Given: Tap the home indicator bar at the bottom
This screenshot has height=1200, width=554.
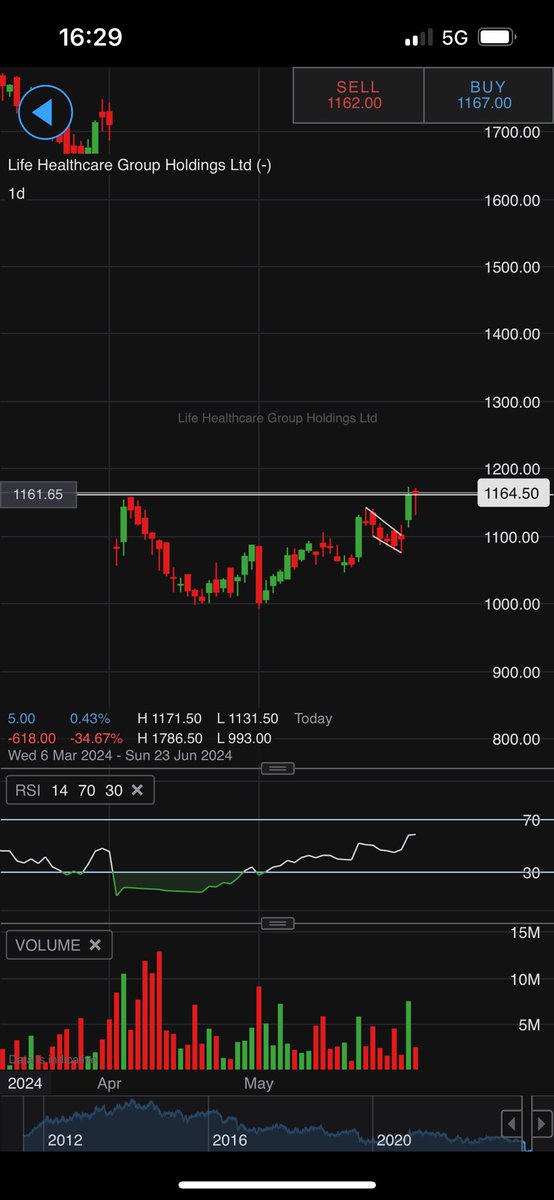Looking at the screenshot, I should click(x=277, y=1186).
